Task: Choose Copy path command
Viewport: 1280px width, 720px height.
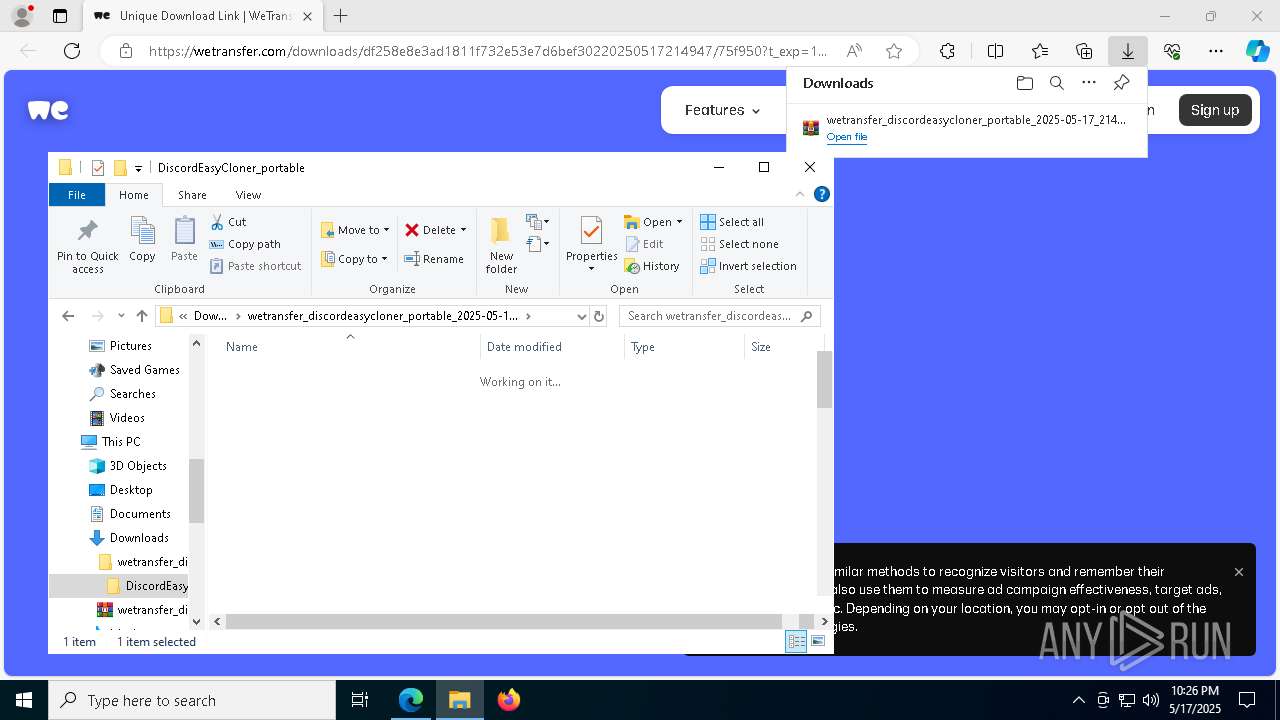Action: click(245, 244)
